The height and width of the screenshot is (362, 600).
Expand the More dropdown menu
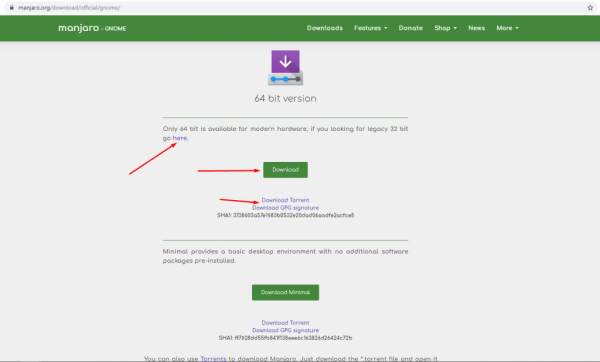[x=507, y=28]
